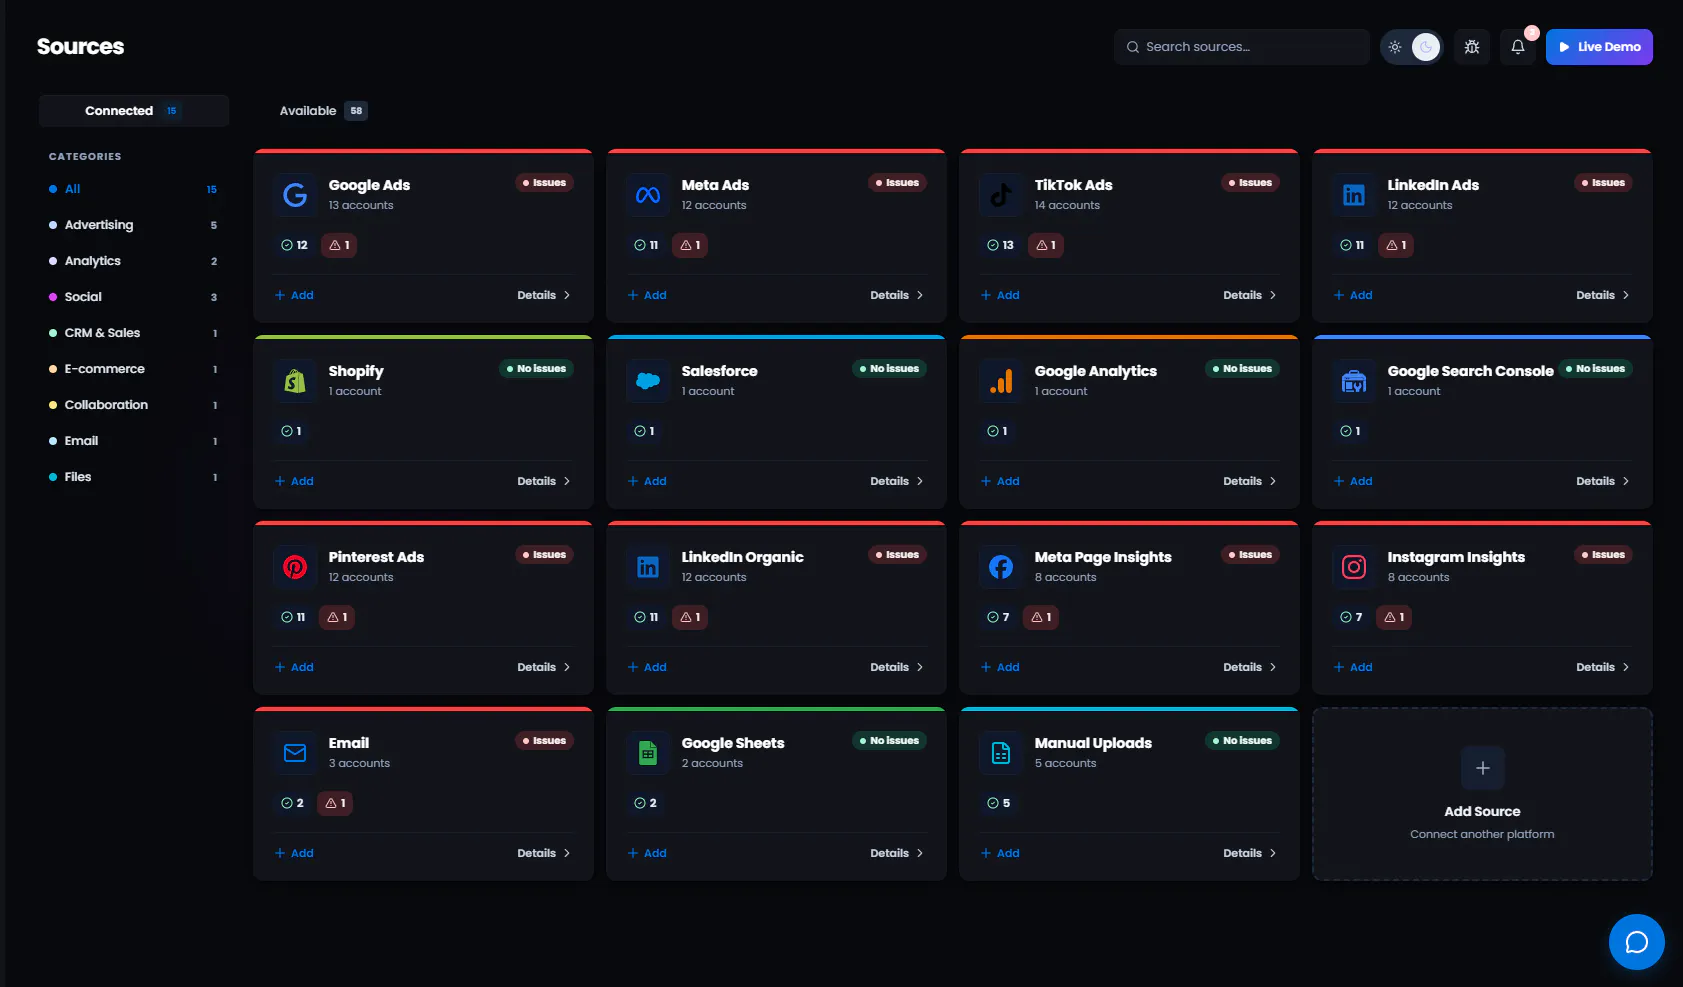Expand Details on the Shopify card
1683x987 pixels.
pos(544,481)
